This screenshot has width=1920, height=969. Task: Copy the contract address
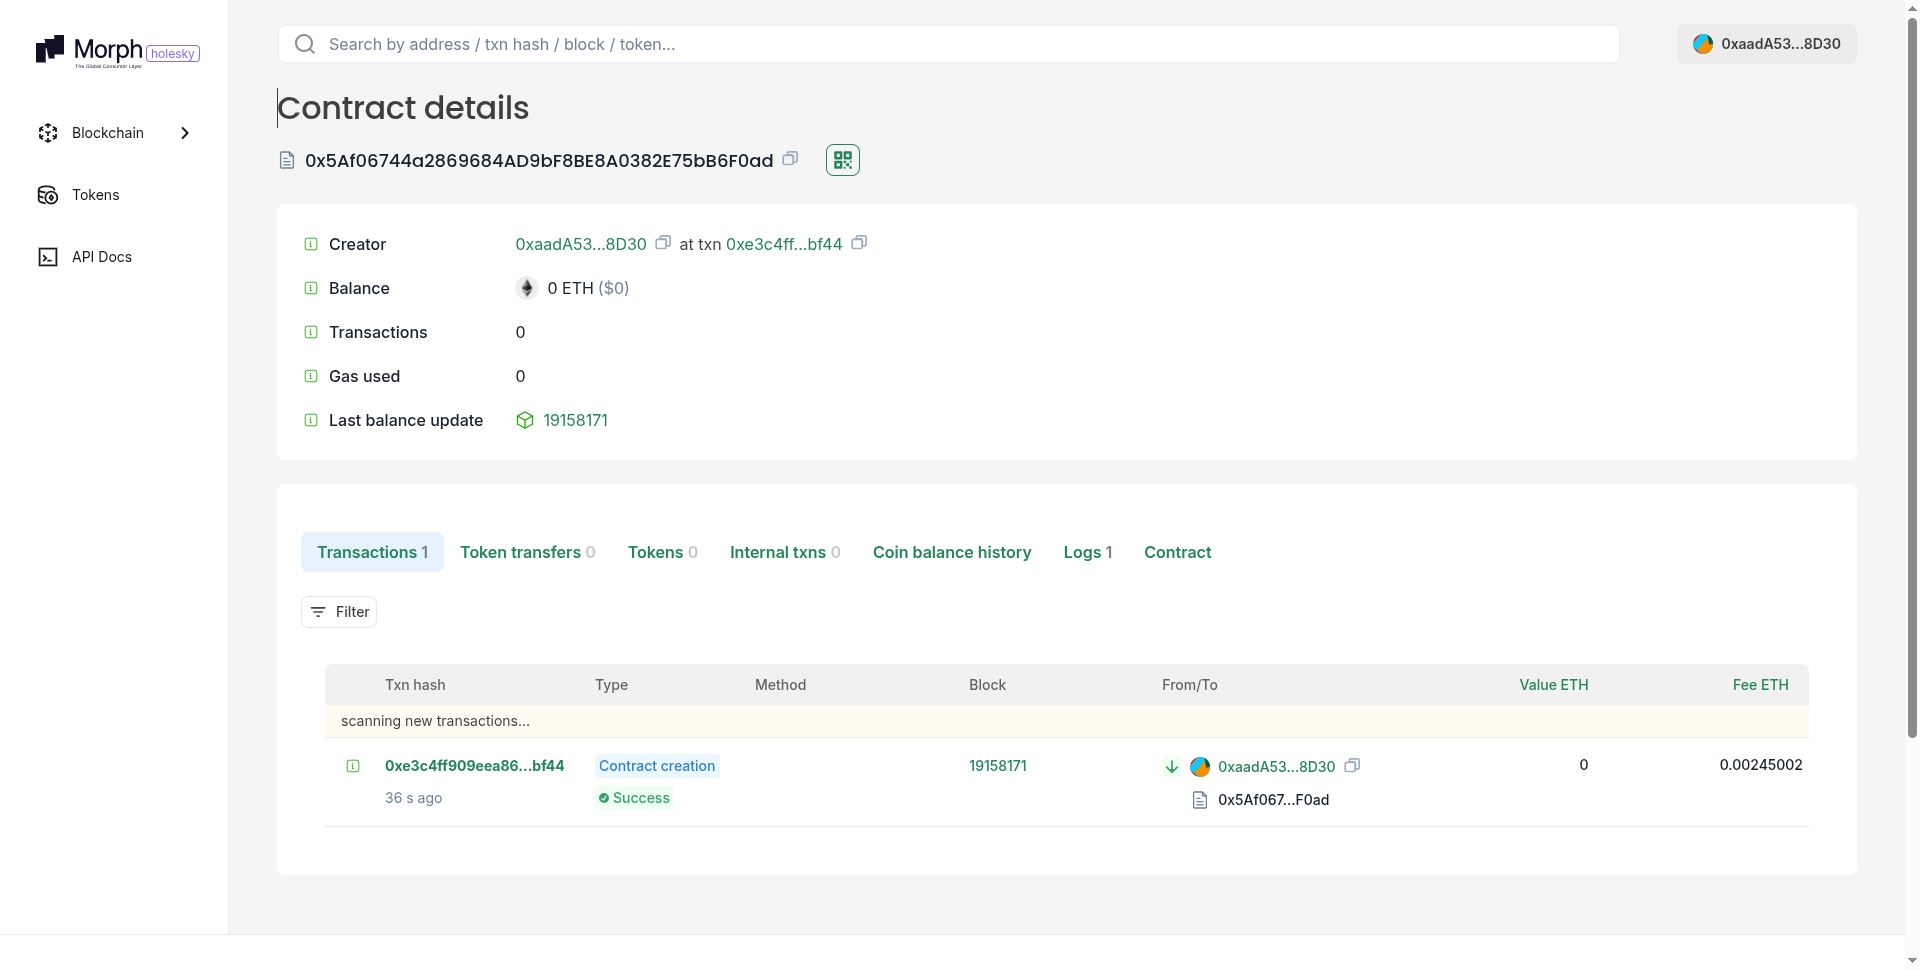pos(790,159)
